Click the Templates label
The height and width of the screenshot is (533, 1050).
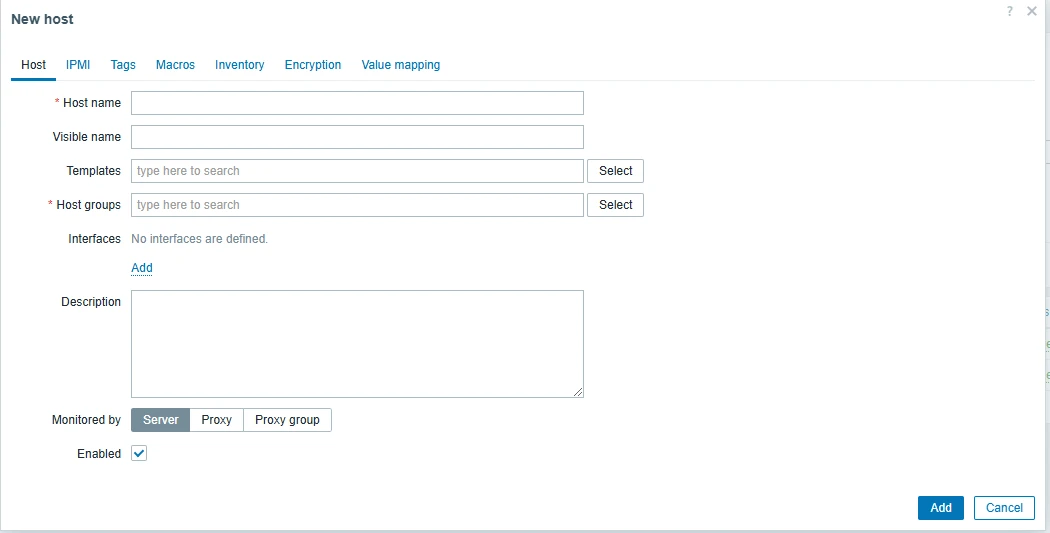(94, 171)
